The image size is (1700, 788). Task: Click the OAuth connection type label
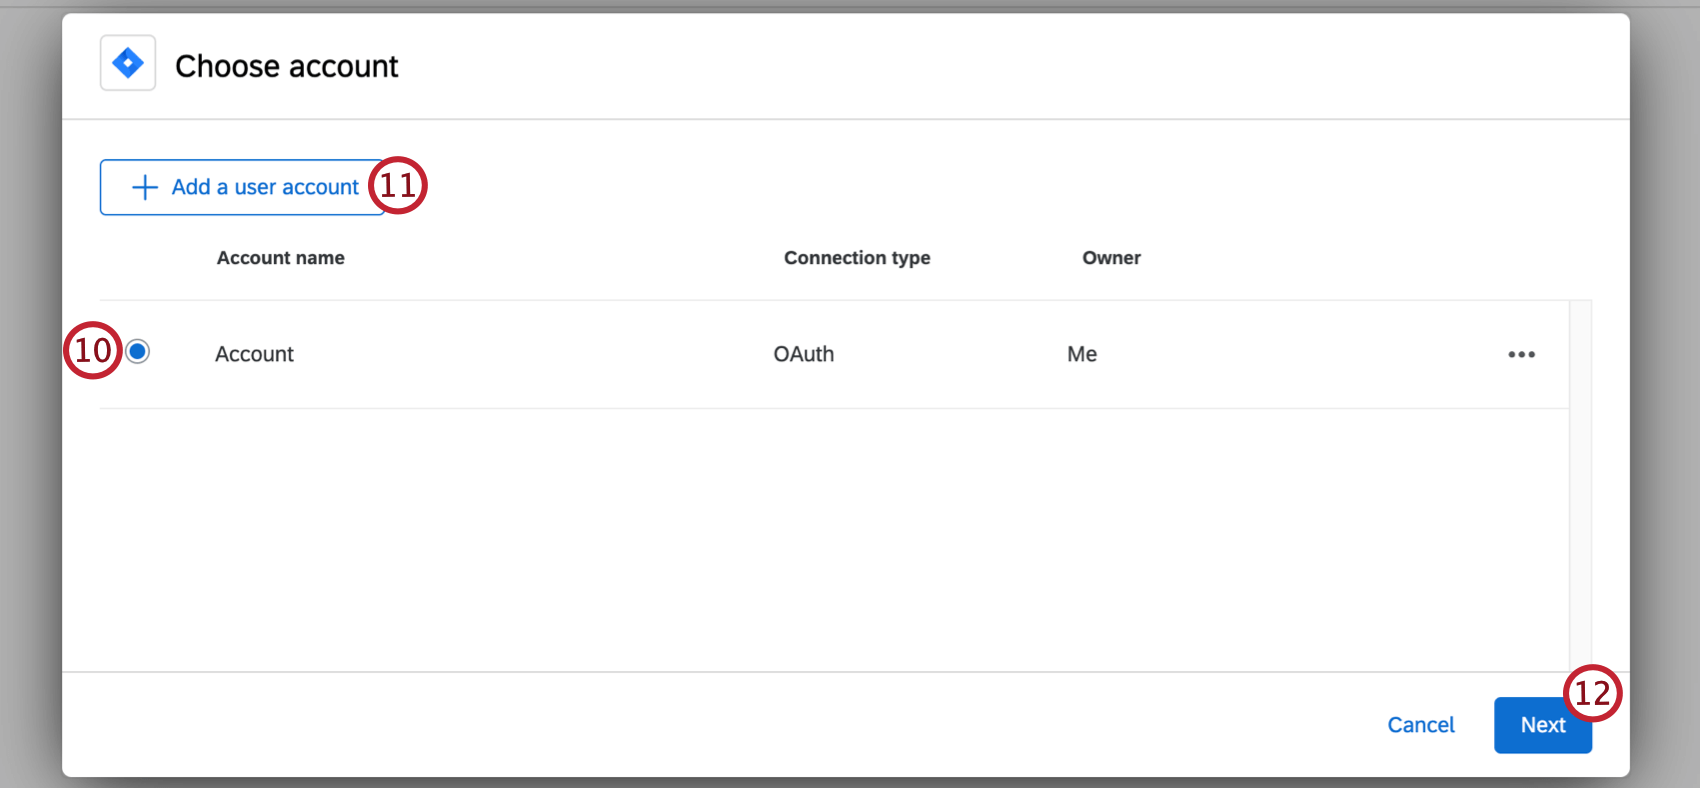(x=803, y=354)
